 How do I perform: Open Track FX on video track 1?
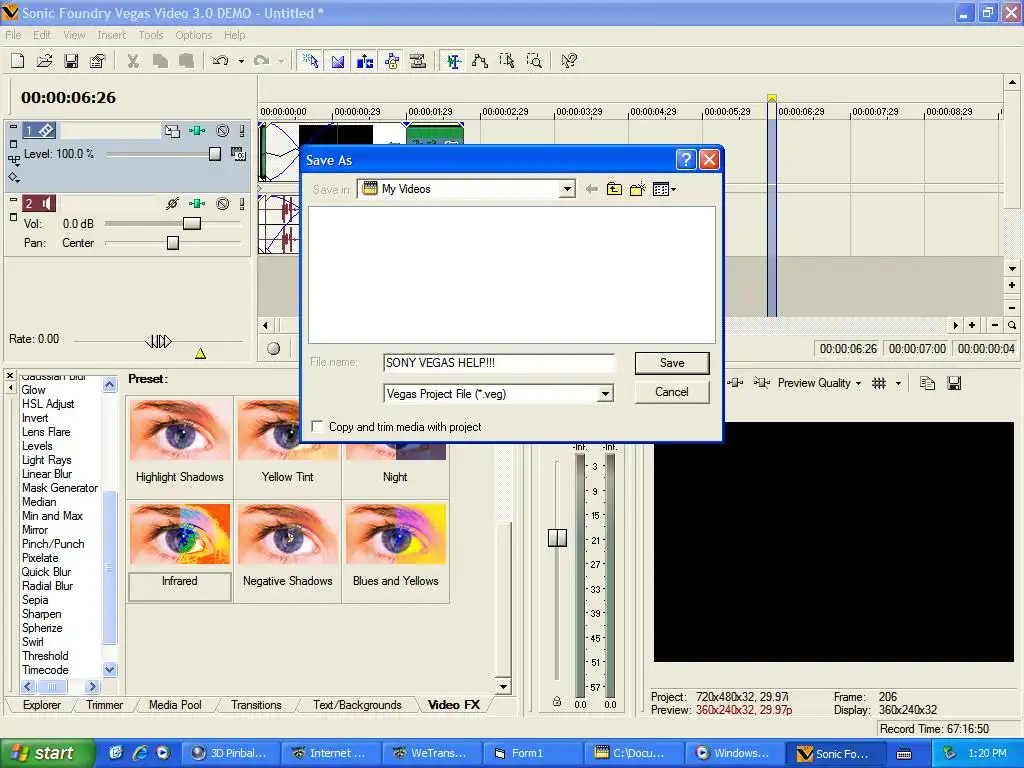(x=197, y=131)
